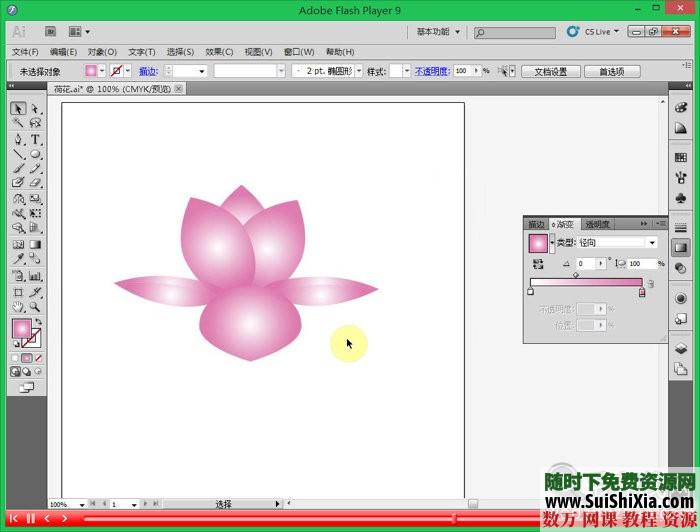The height and width of the screenshot is (532, 700).
Task: Switch to the 透明度 panel tab
Action: pos(597,224)
